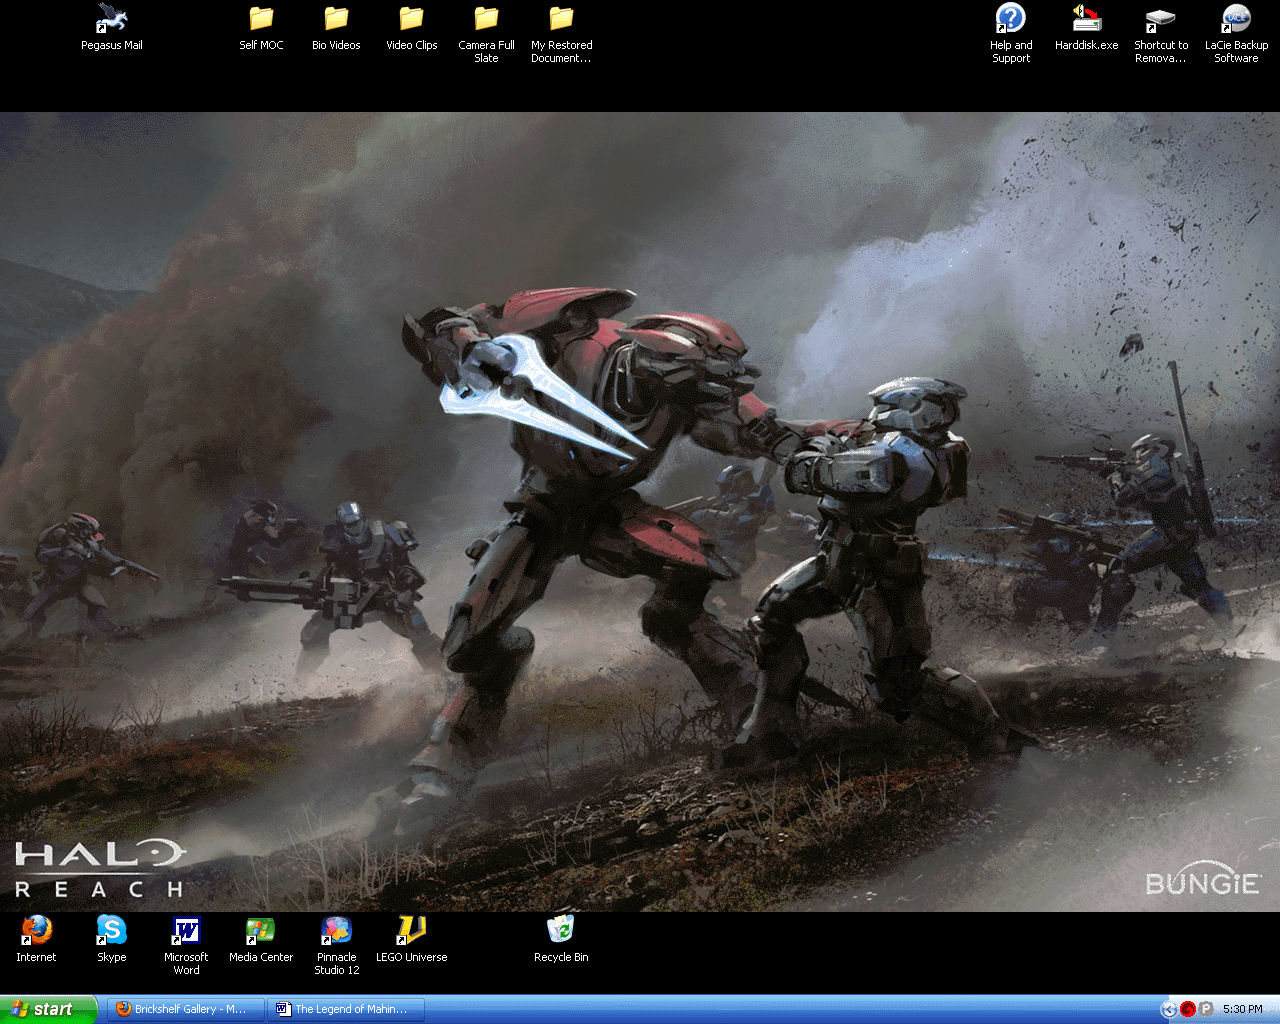The width and height of the screenshot is (1280, 1024).
Task: Select the Shortcut to Removable drive icon
Action: pos(1161,20)
